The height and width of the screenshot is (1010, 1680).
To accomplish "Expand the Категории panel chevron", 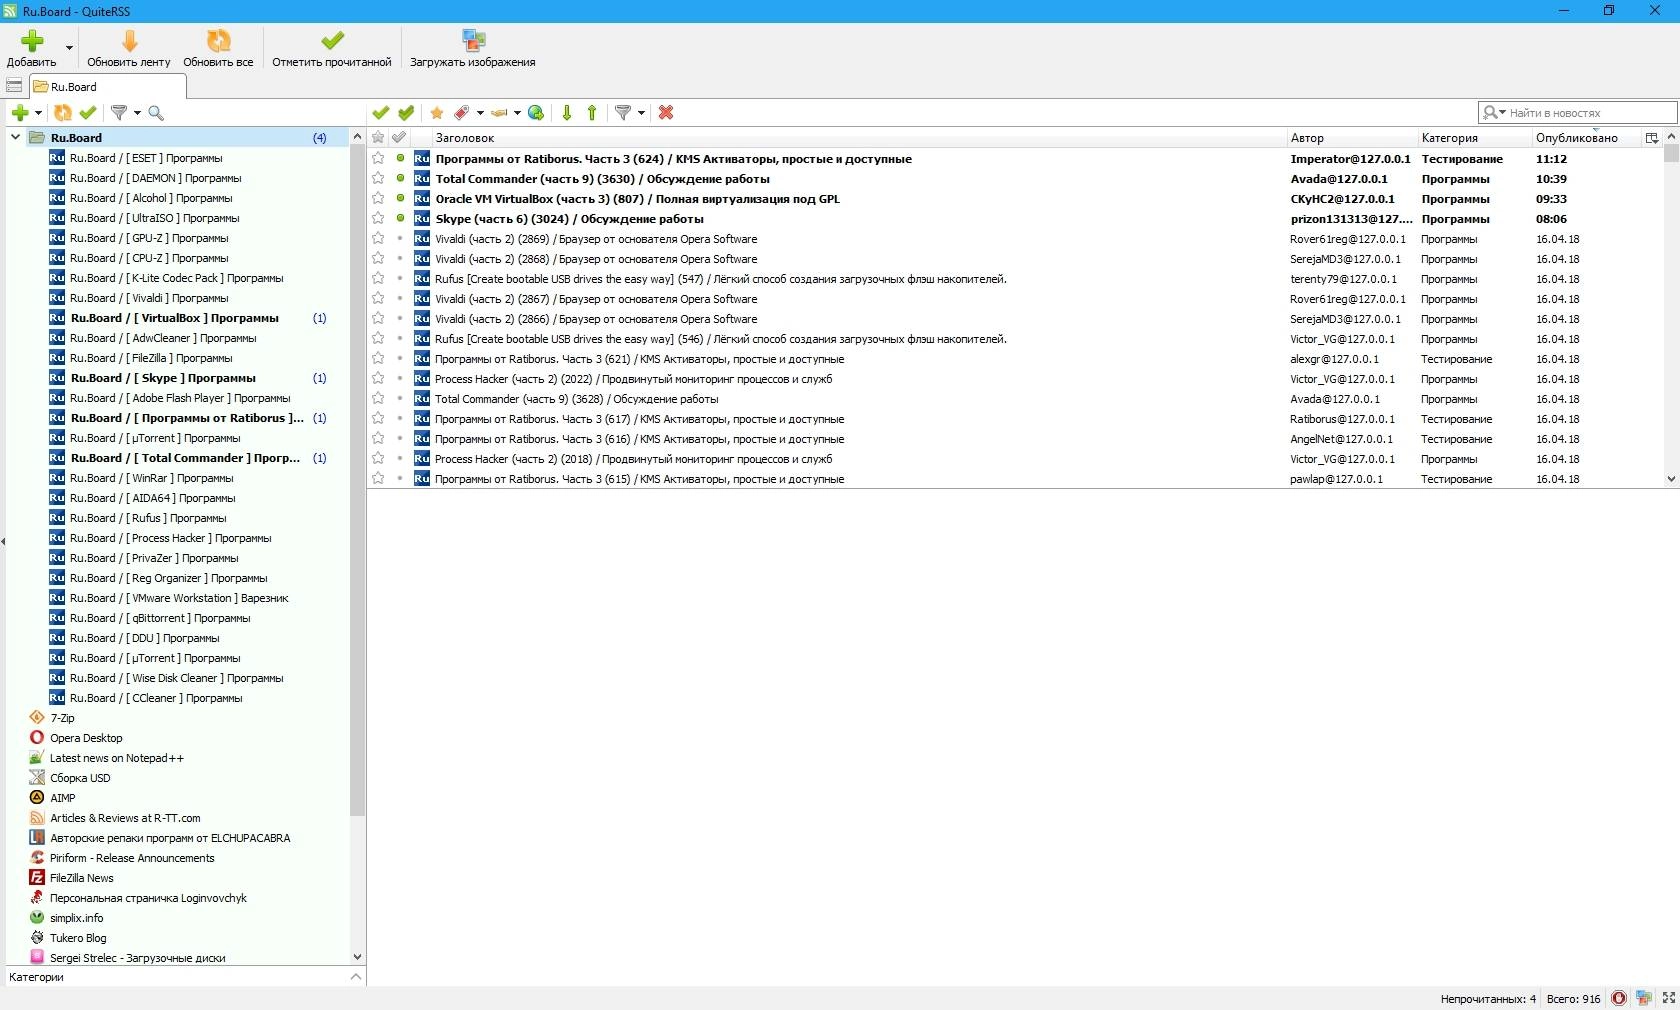I will 356,977.
